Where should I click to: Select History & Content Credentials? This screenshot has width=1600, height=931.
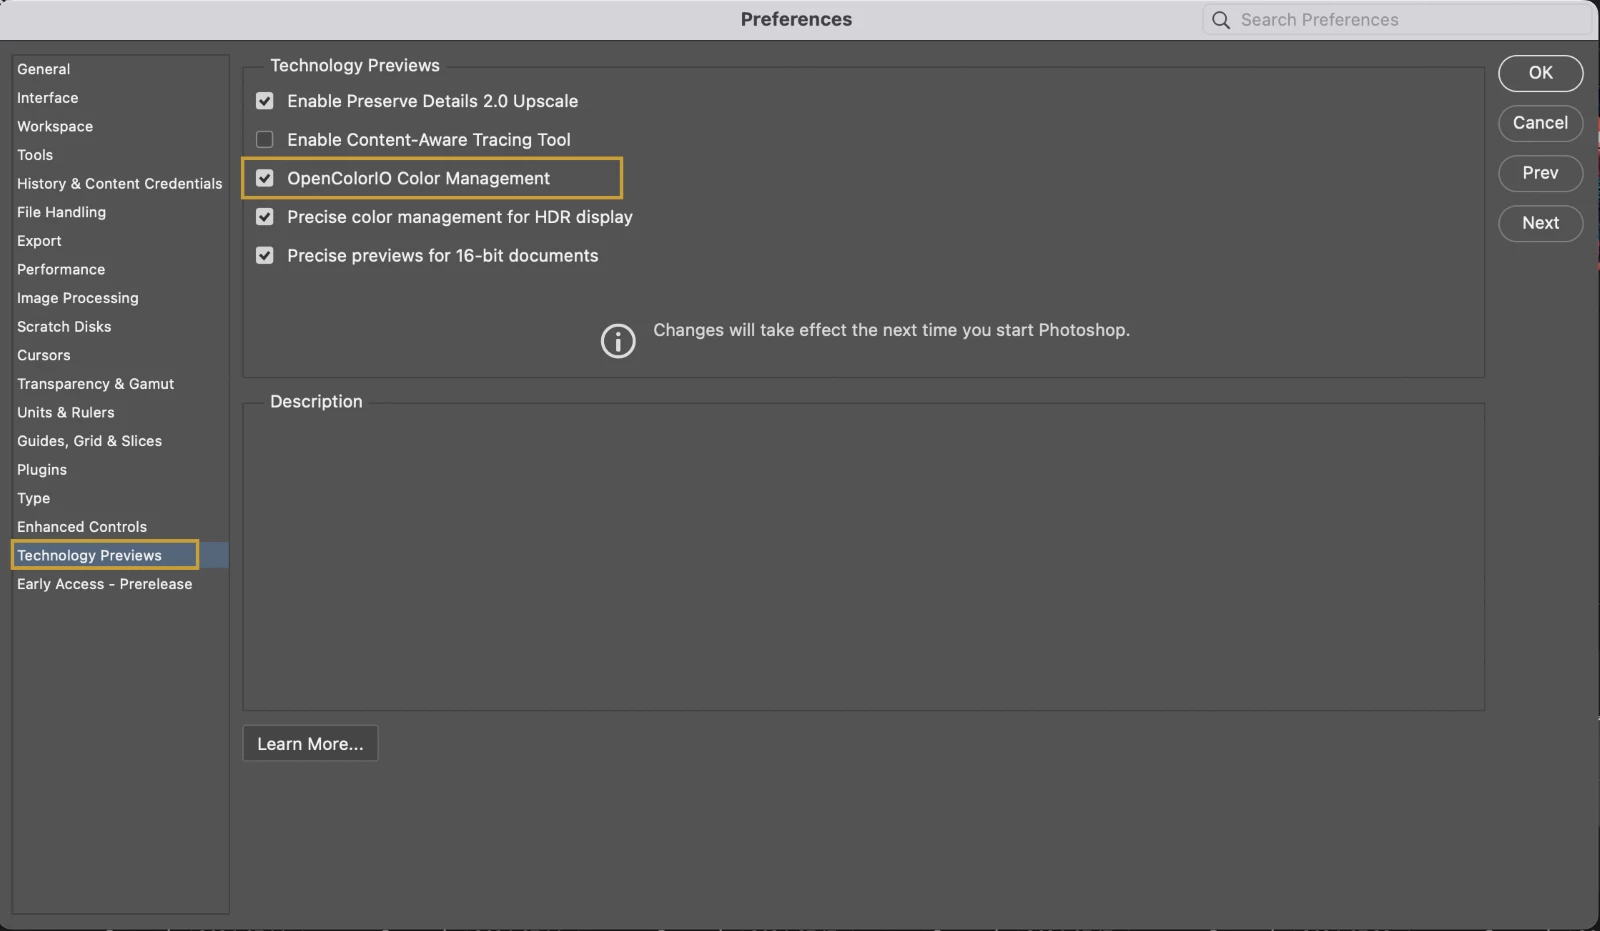pyautogui.click(x=120, y=184)
